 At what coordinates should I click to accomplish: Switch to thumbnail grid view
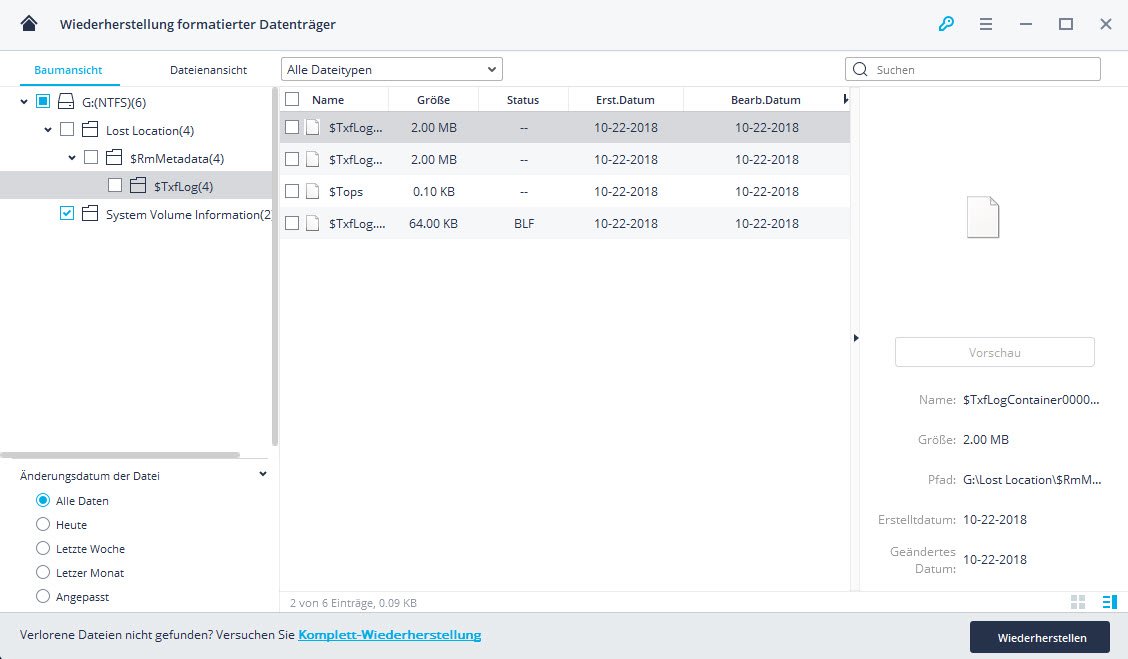coord(1078,602)
